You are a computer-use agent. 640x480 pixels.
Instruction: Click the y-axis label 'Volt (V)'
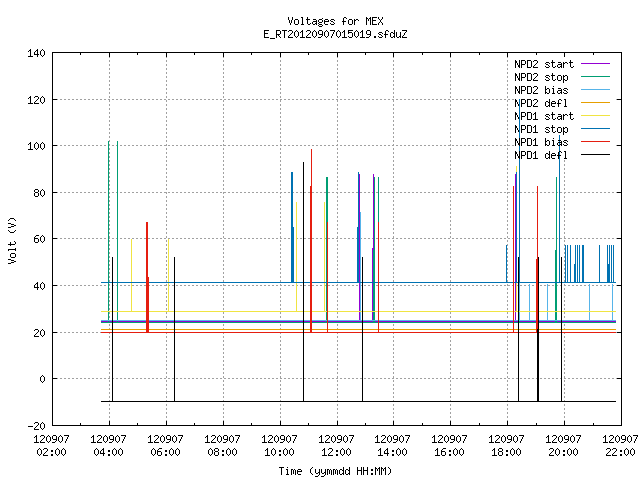tap(13, 240)
